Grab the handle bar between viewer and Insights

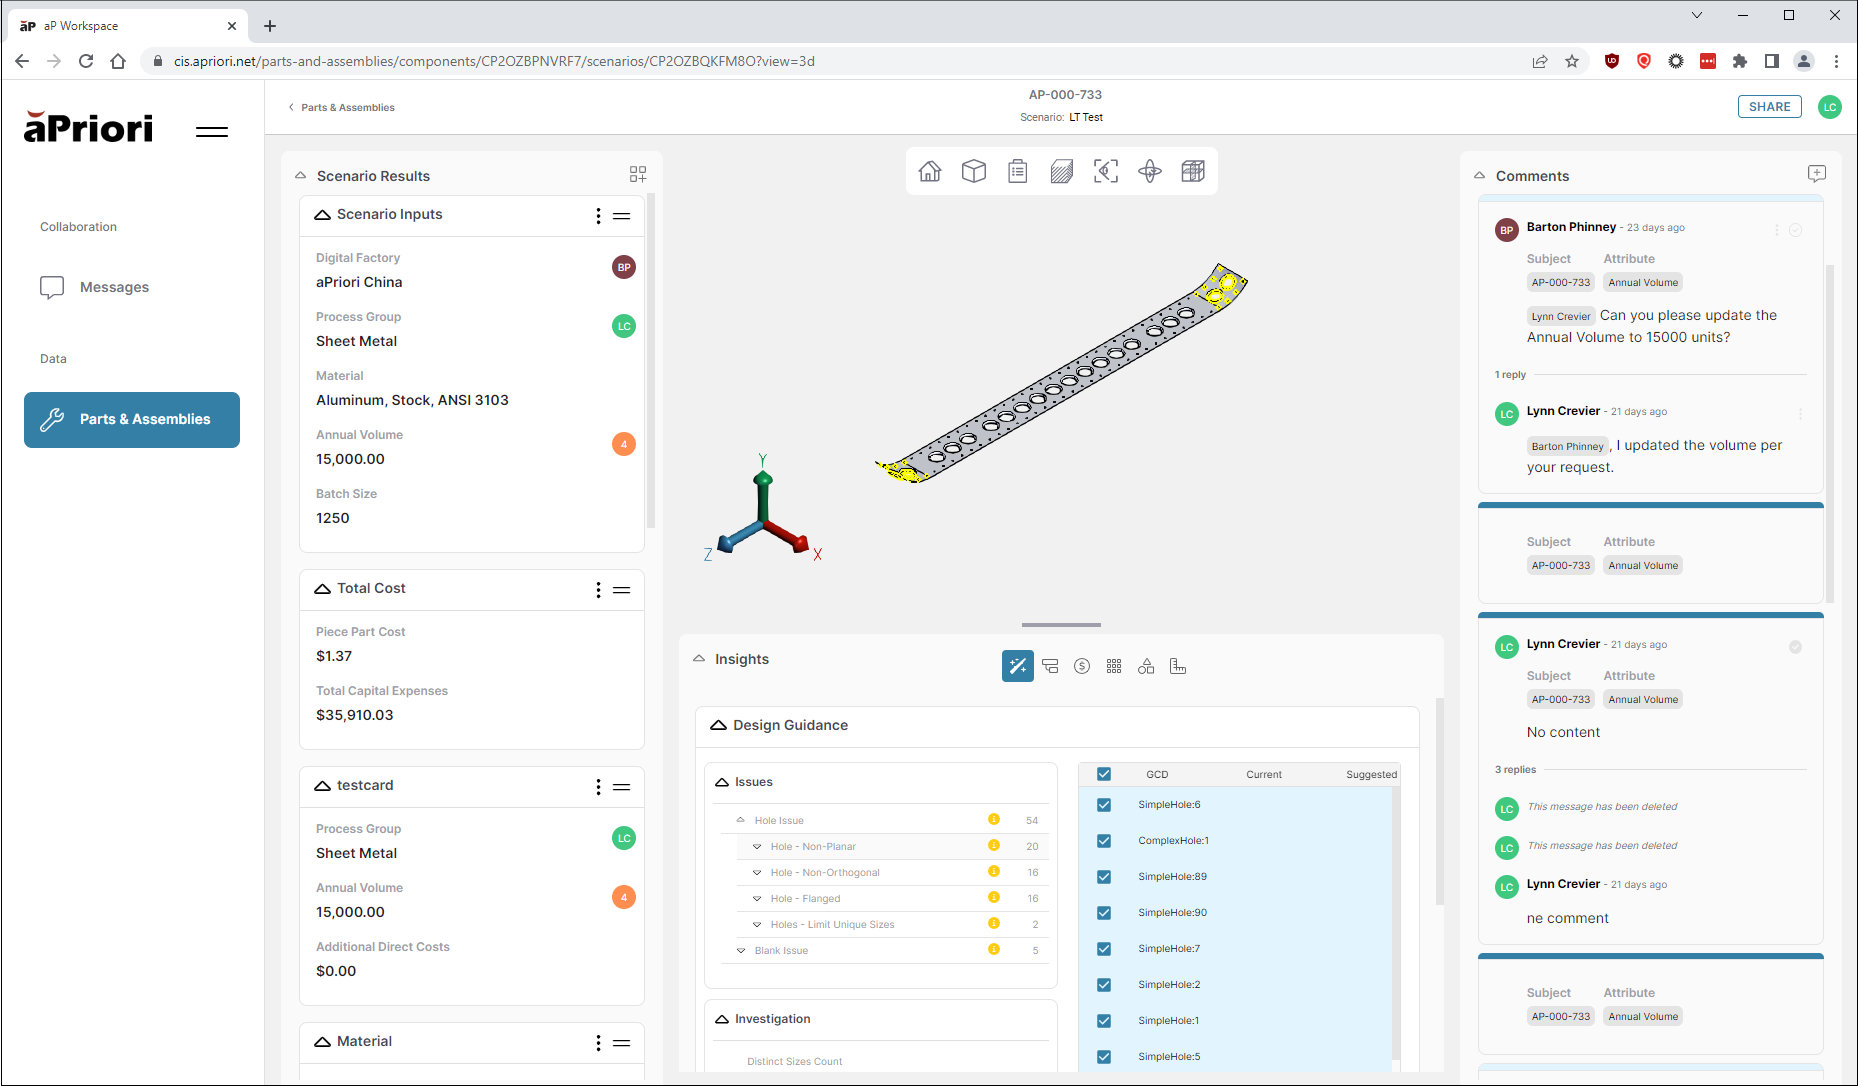(1061, 625)
